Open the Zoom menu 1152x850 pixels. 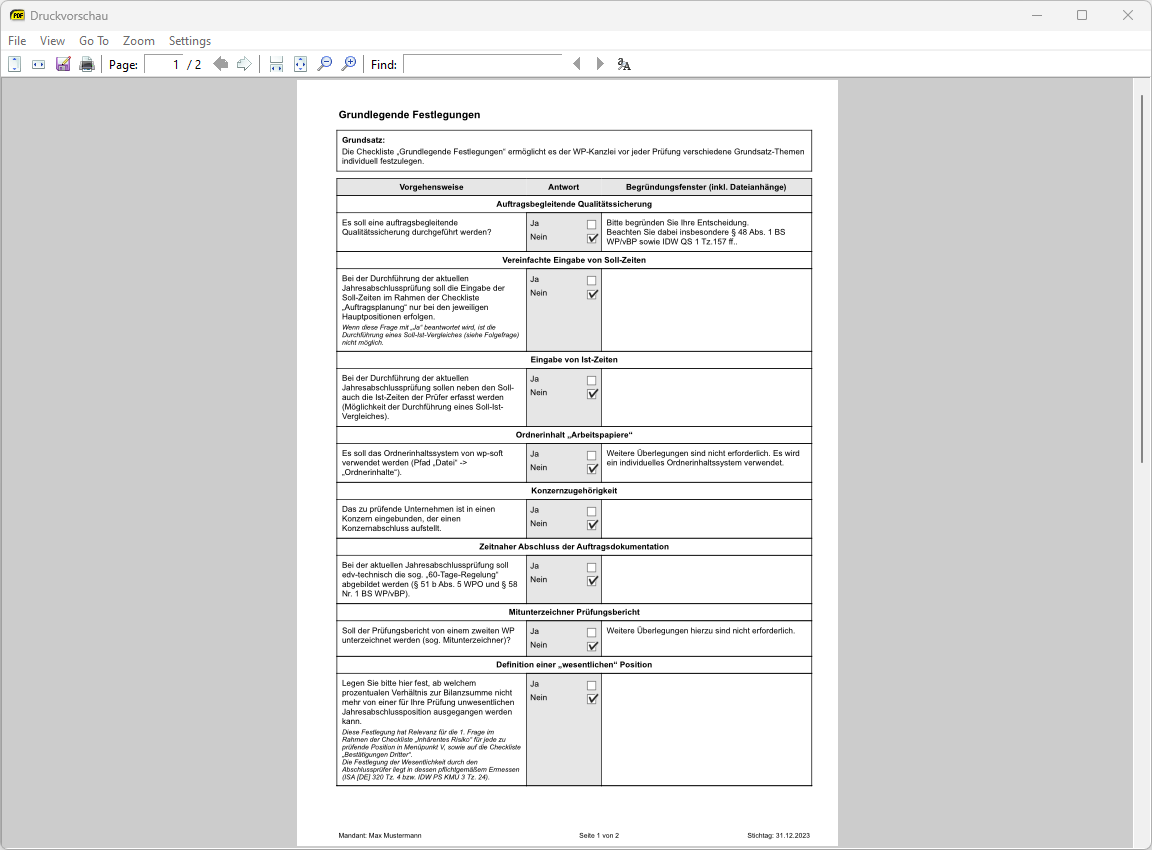139,41
